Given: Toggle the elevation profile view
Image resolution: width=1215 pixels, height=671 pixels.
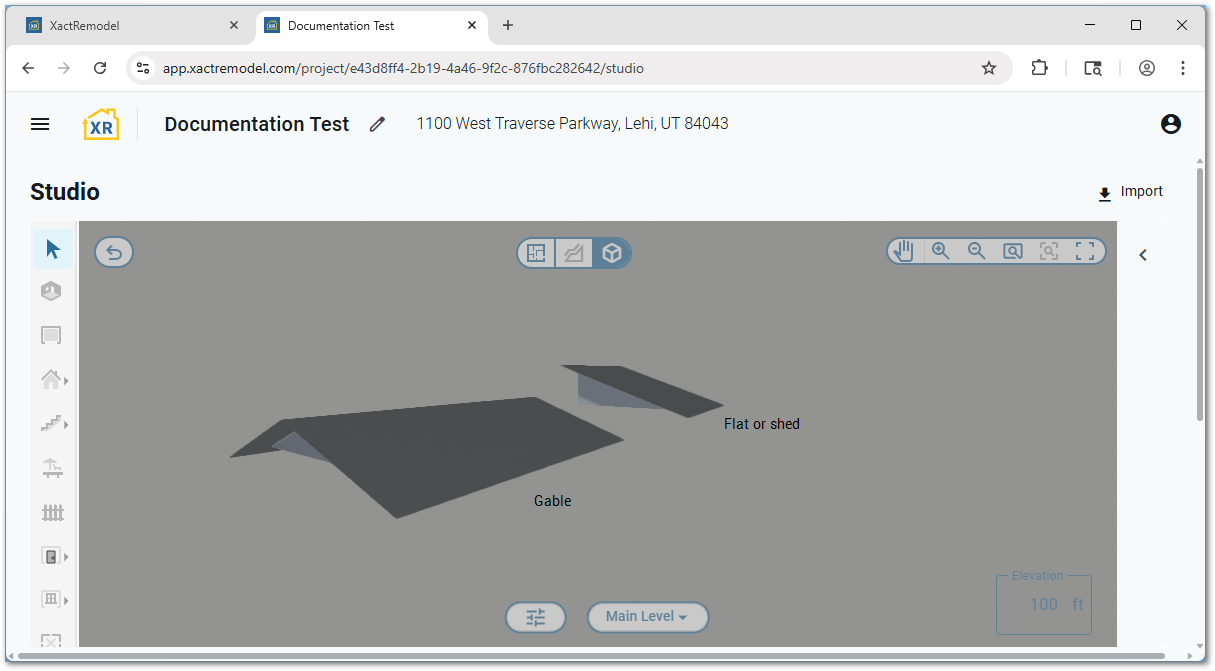Looking at the screenshot, I should [574, 253].
